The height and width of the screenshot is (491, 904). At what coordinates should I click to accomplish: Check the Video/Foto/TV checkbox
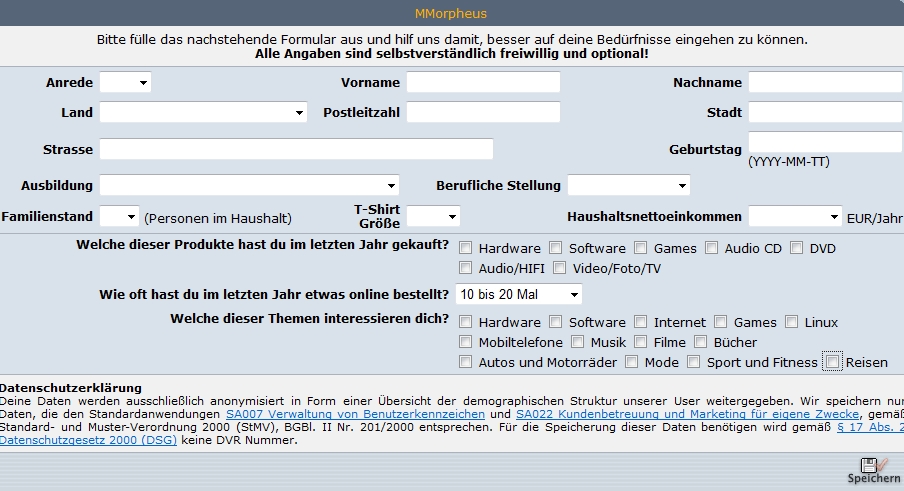click(559, 267)
